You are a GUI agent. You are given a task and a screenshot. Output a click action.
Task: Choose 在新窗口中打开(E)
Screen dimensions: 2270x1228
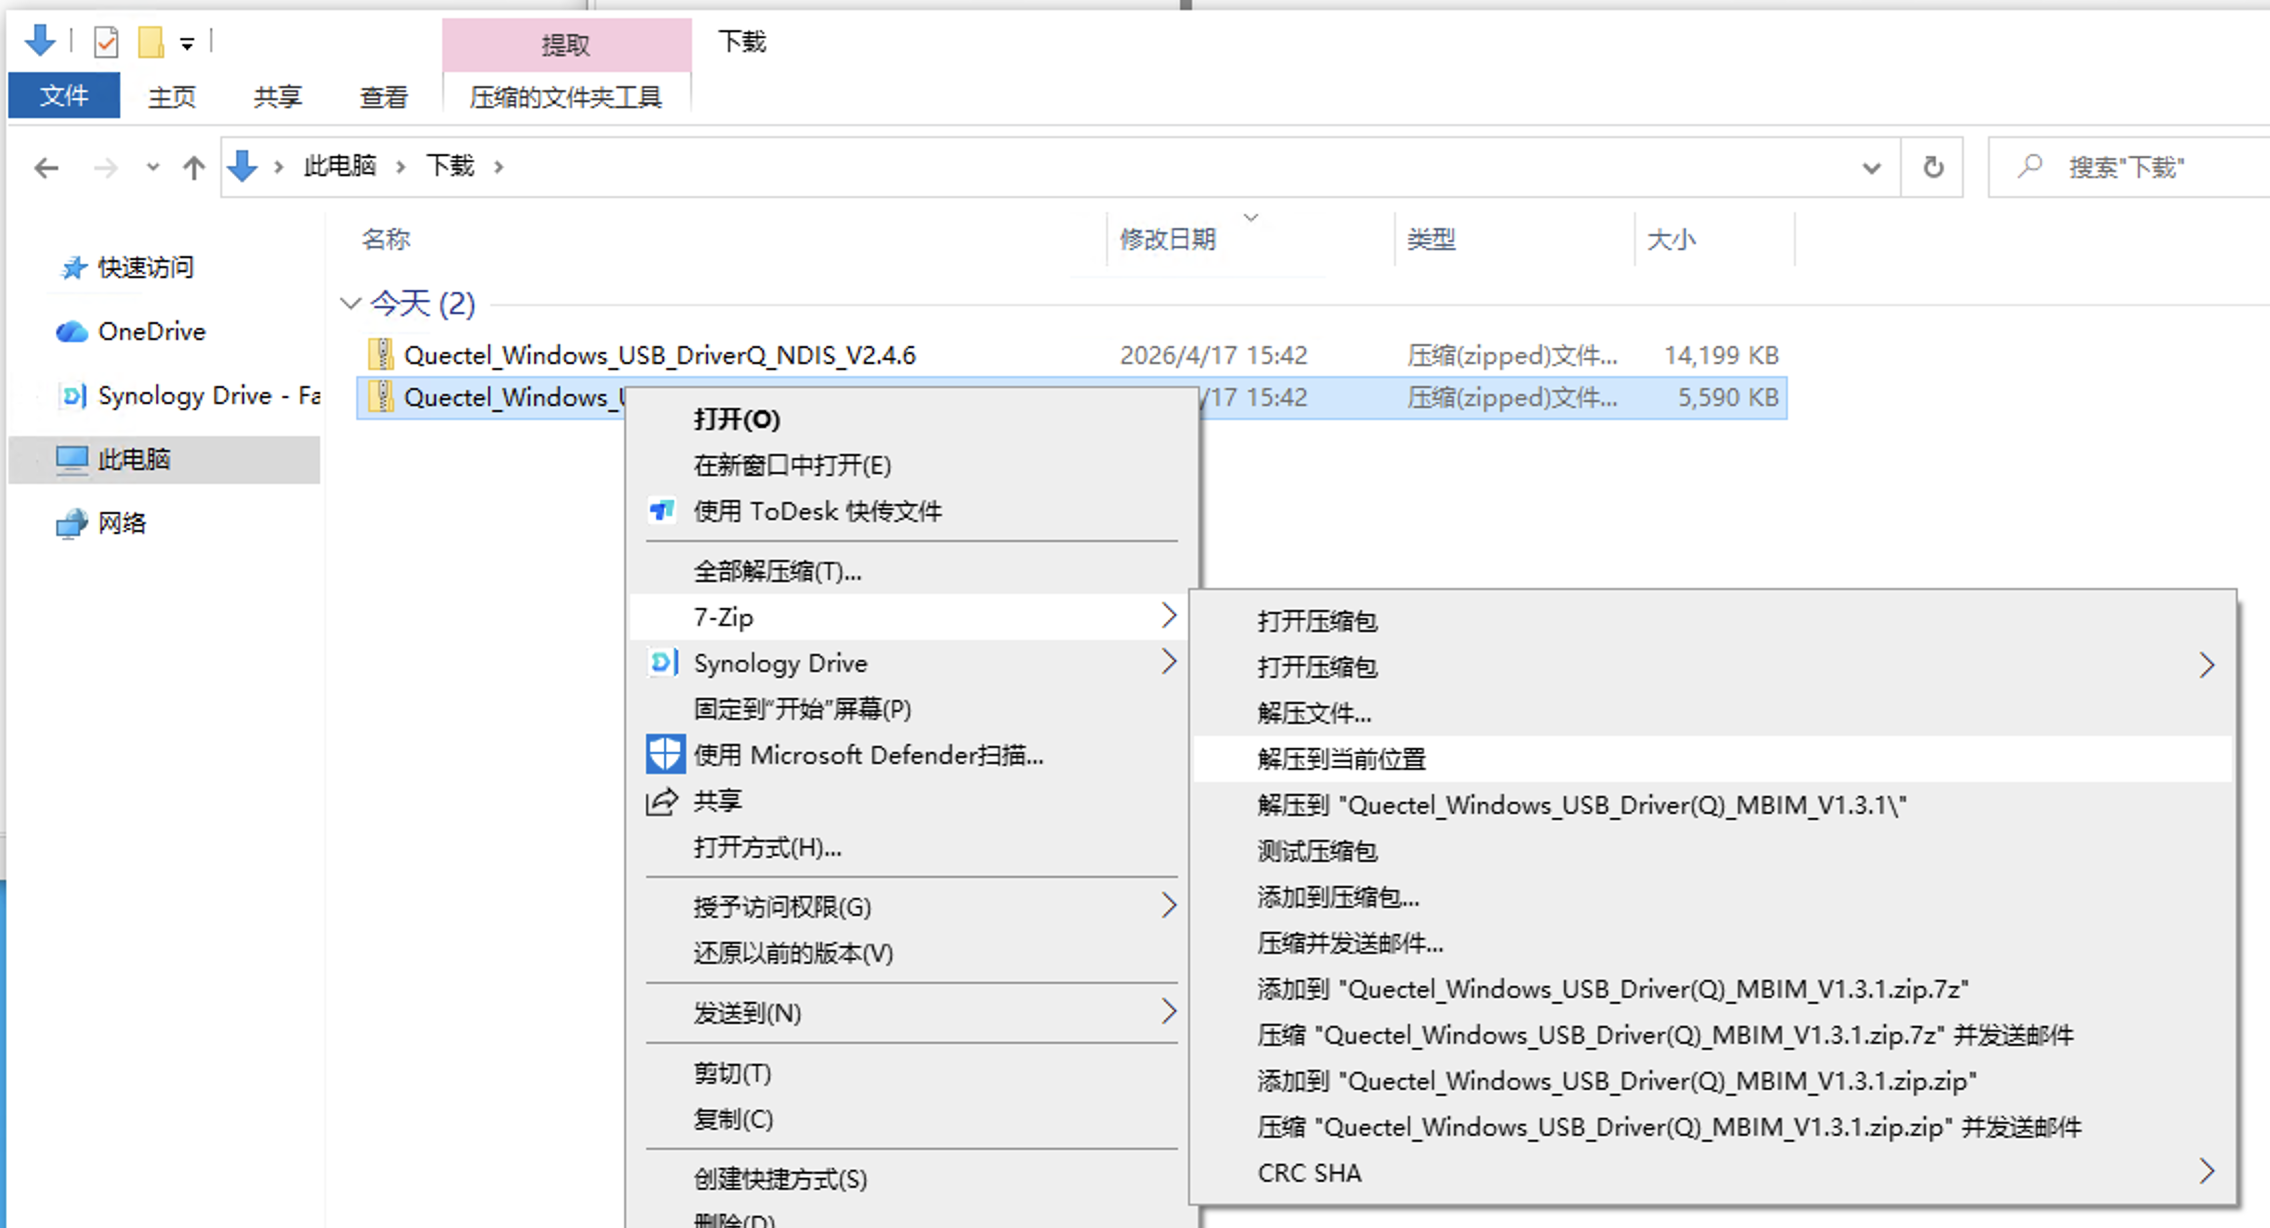click(792, 465)
